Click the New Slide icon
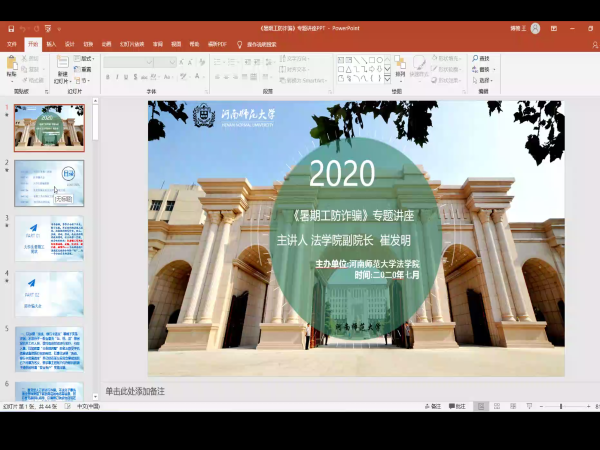 pyautogui.click(x=62, y=62)
